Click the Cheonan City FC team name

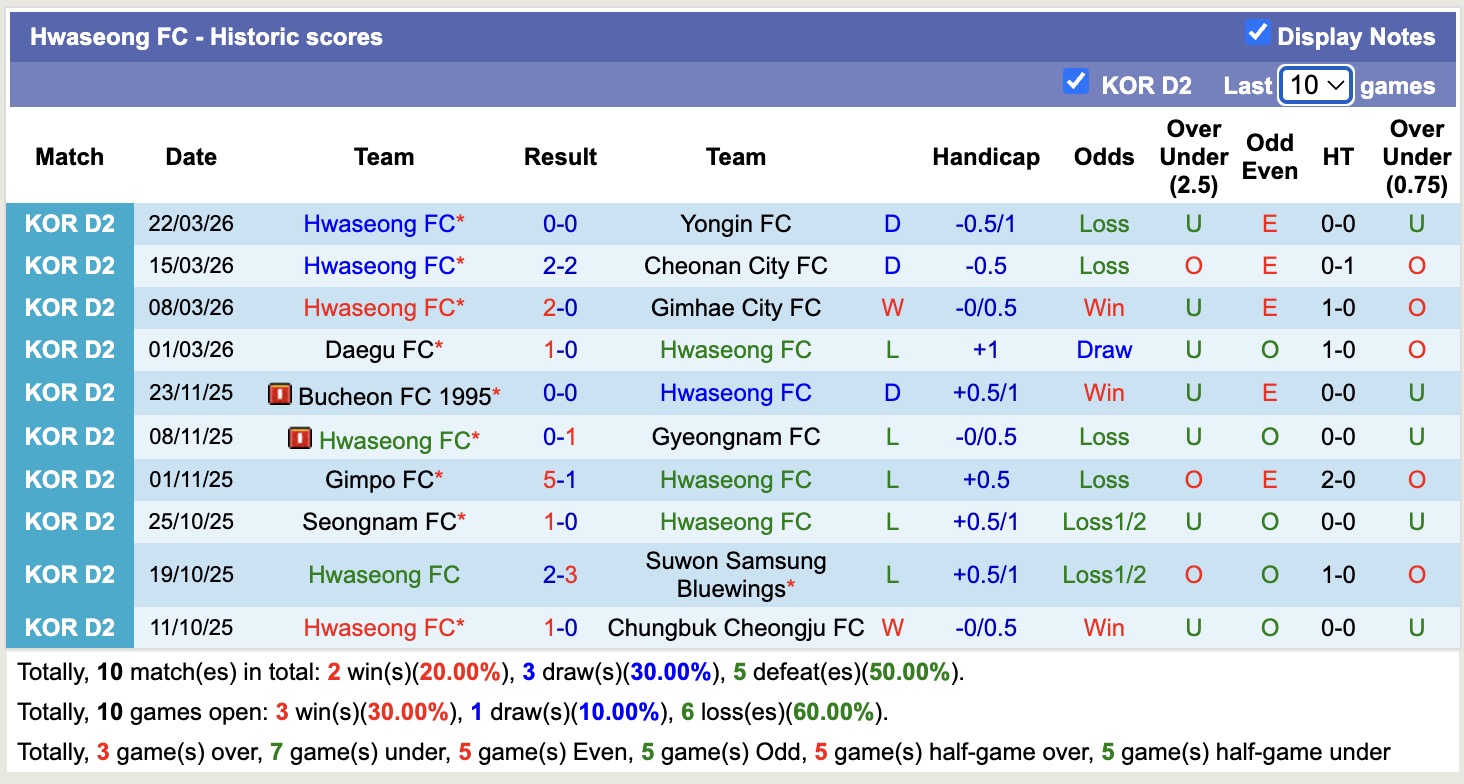coord(736,265)
